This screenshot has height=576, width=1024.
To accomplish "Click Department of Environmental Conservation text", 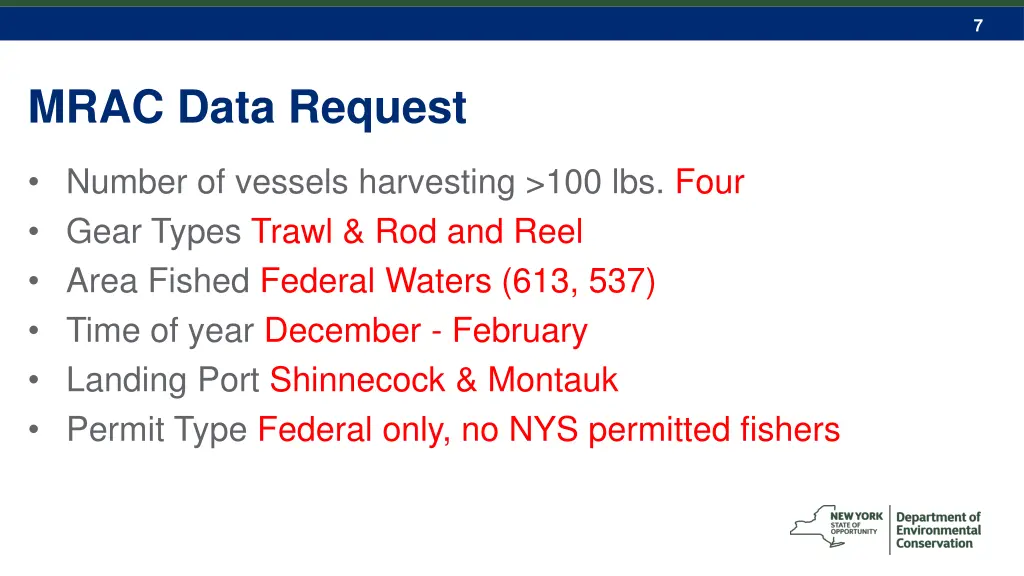I will [x=938, y=530].
